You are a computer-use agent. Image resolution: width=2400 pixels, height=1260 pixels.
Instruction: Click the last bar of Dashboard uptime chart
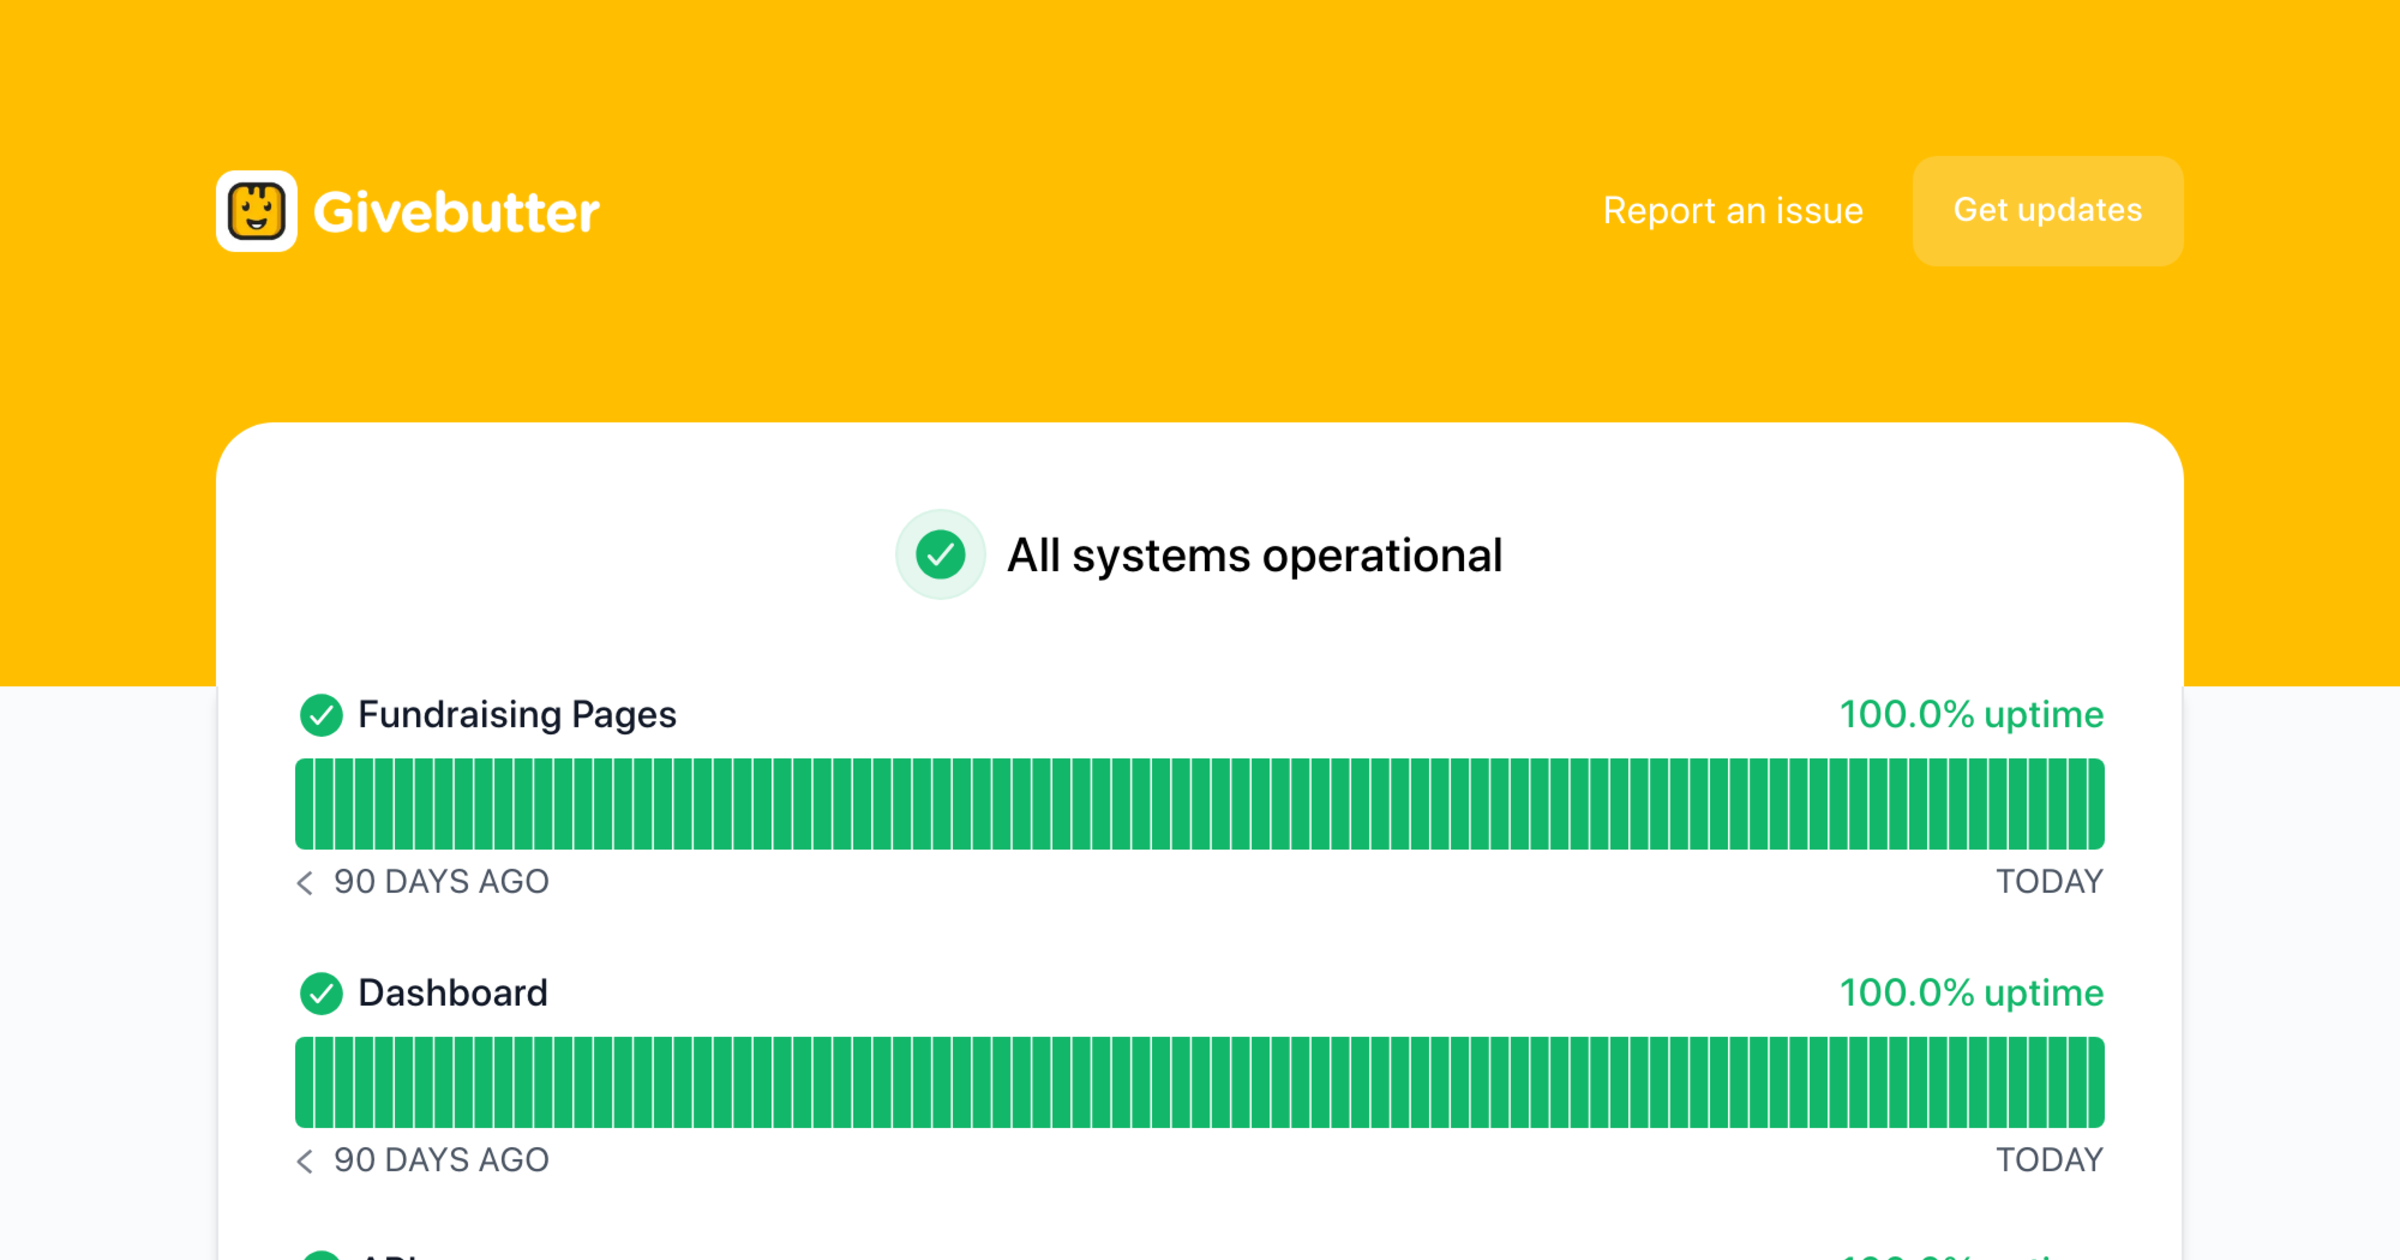(2095, 1082)
